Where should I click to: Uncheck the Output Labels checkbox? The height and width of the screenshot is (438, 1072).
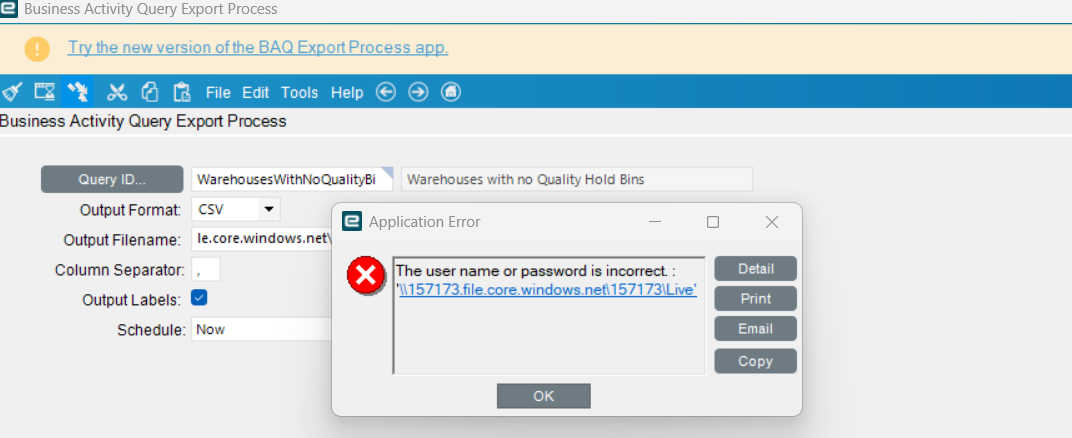(199, 298)
